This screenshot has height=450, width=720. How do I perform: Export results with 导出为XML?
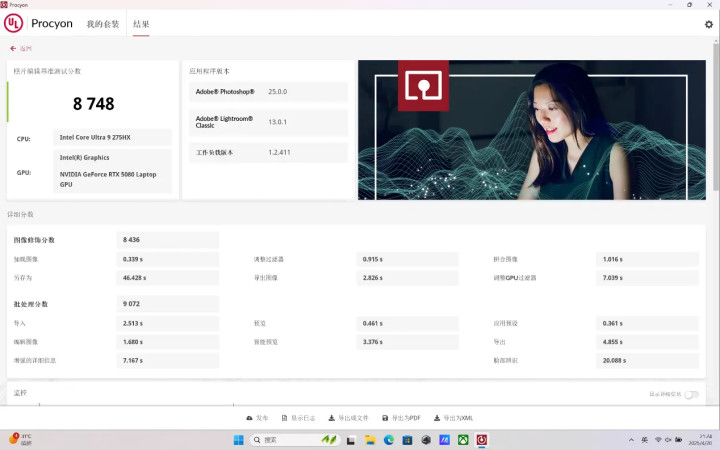tap(453, 418)
